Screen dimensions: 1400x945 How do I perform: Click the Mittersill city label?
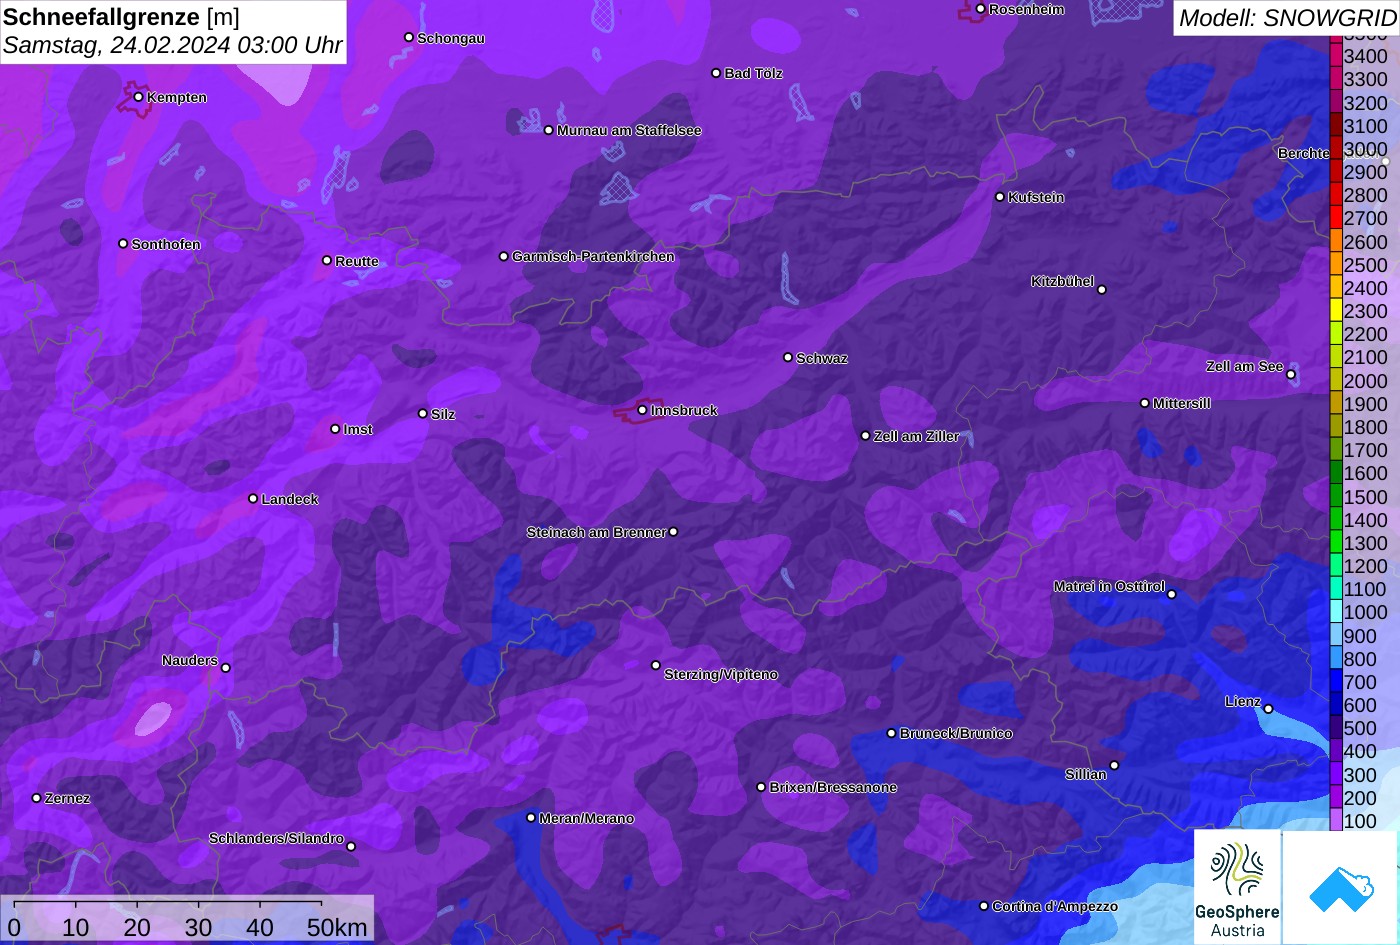point(1181,403)
